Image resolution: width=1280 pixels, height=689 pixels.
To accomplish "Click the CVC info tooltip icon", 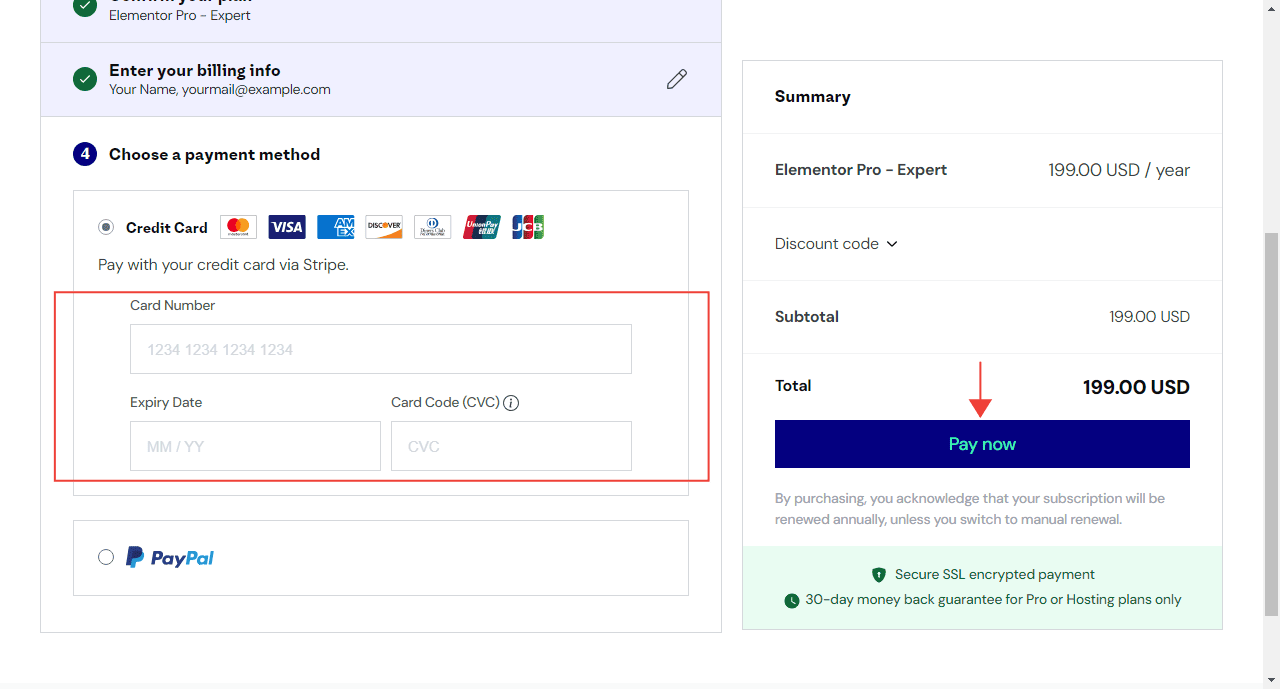I will (x=511, y=403).
